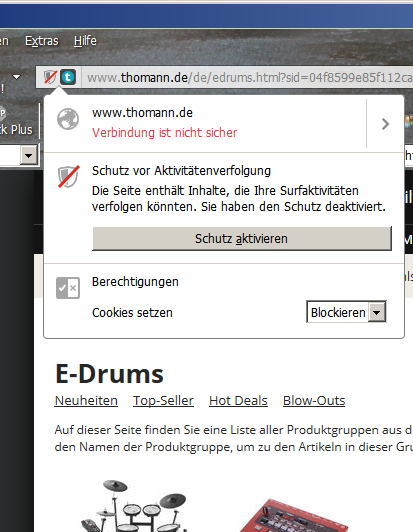
Task: Click the 'Plus' toolbar button at the left edge
Action: point(17,121)
